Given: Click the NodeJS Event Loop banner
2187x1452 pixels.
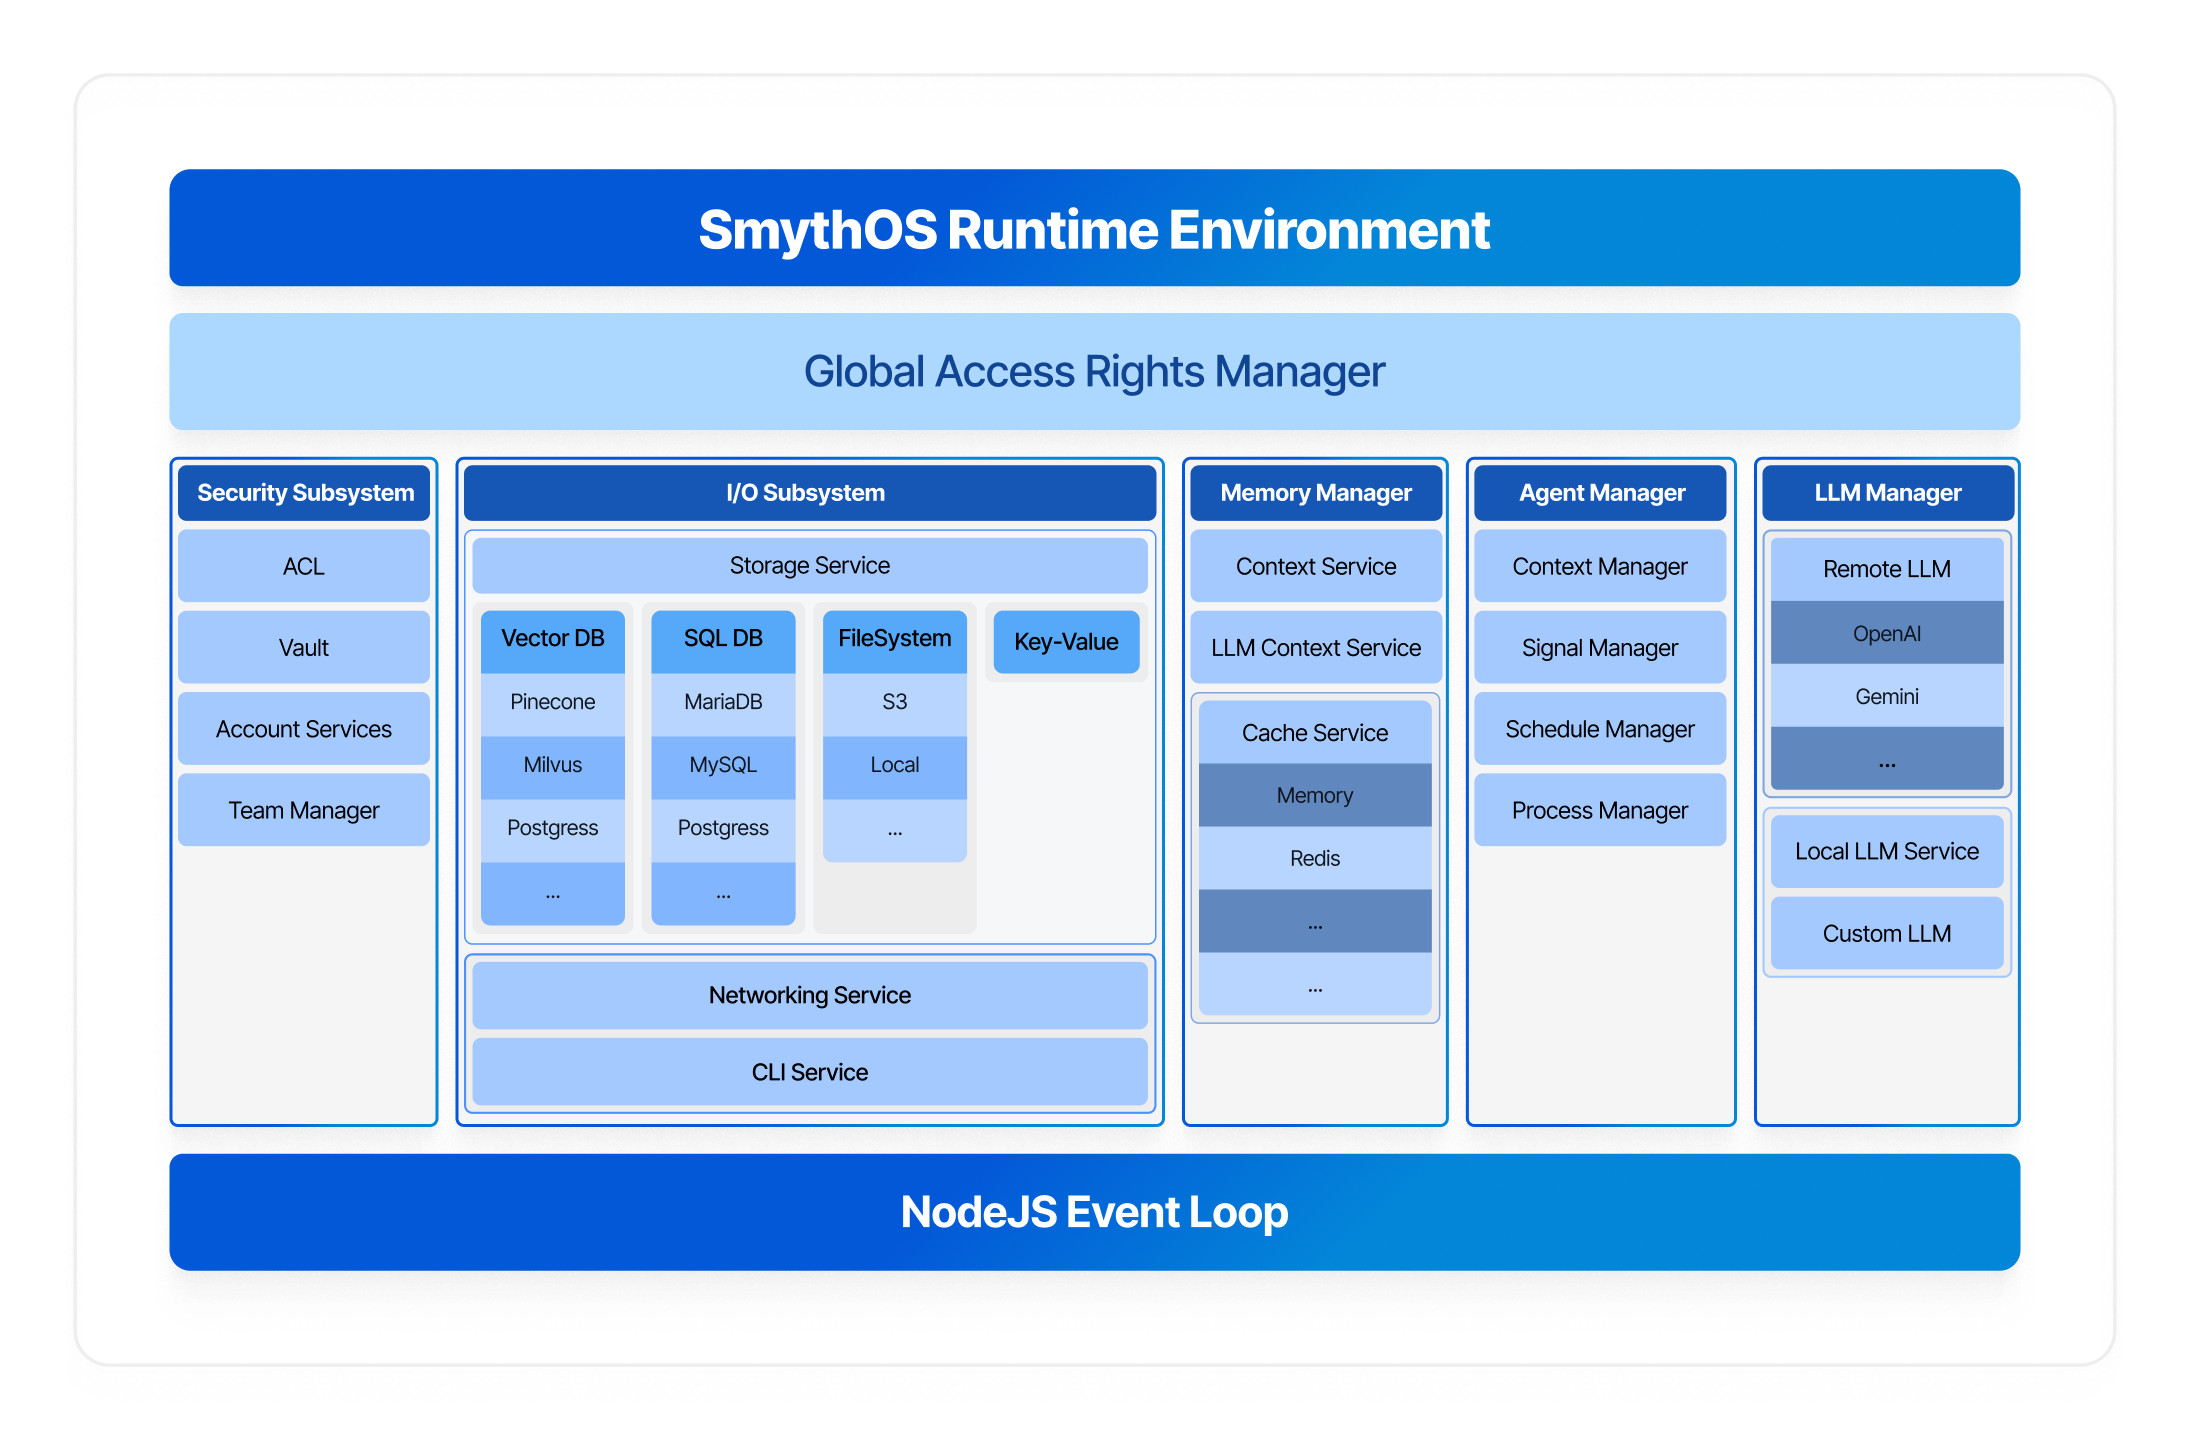Looking at the screenshot, I should point(1094,1212).
